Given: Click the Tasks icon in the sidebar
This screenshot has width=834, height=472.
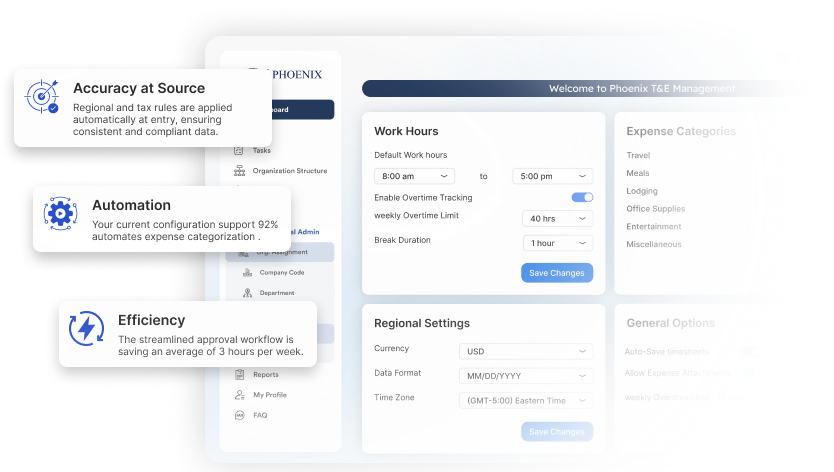Looking at the screenshot, I should [239, 151].
